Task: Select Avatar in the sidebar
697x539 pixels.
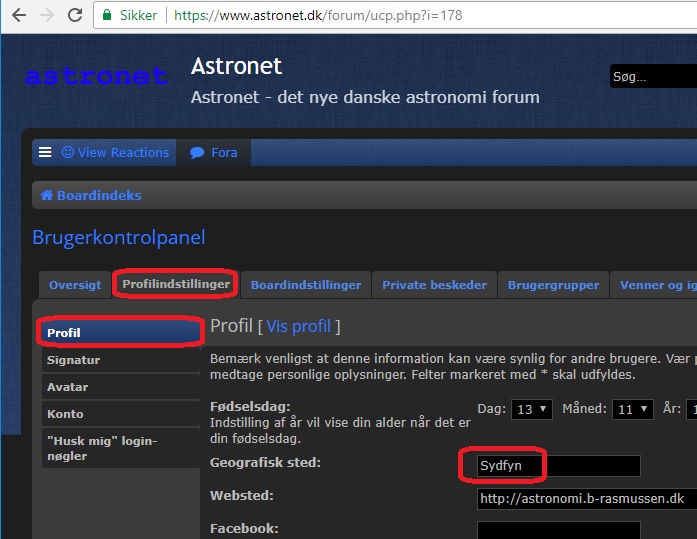Action: coord(120,387)
